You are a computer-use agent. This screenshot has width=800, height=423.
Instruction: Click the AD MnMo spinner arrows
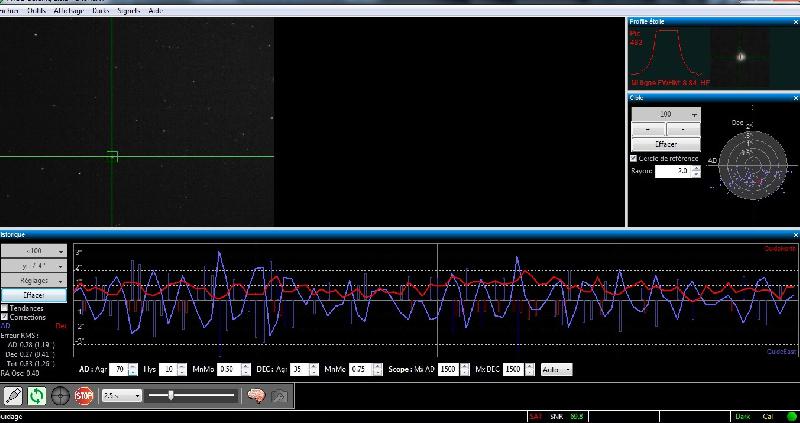pyautogui.click(x=246, y=369)
